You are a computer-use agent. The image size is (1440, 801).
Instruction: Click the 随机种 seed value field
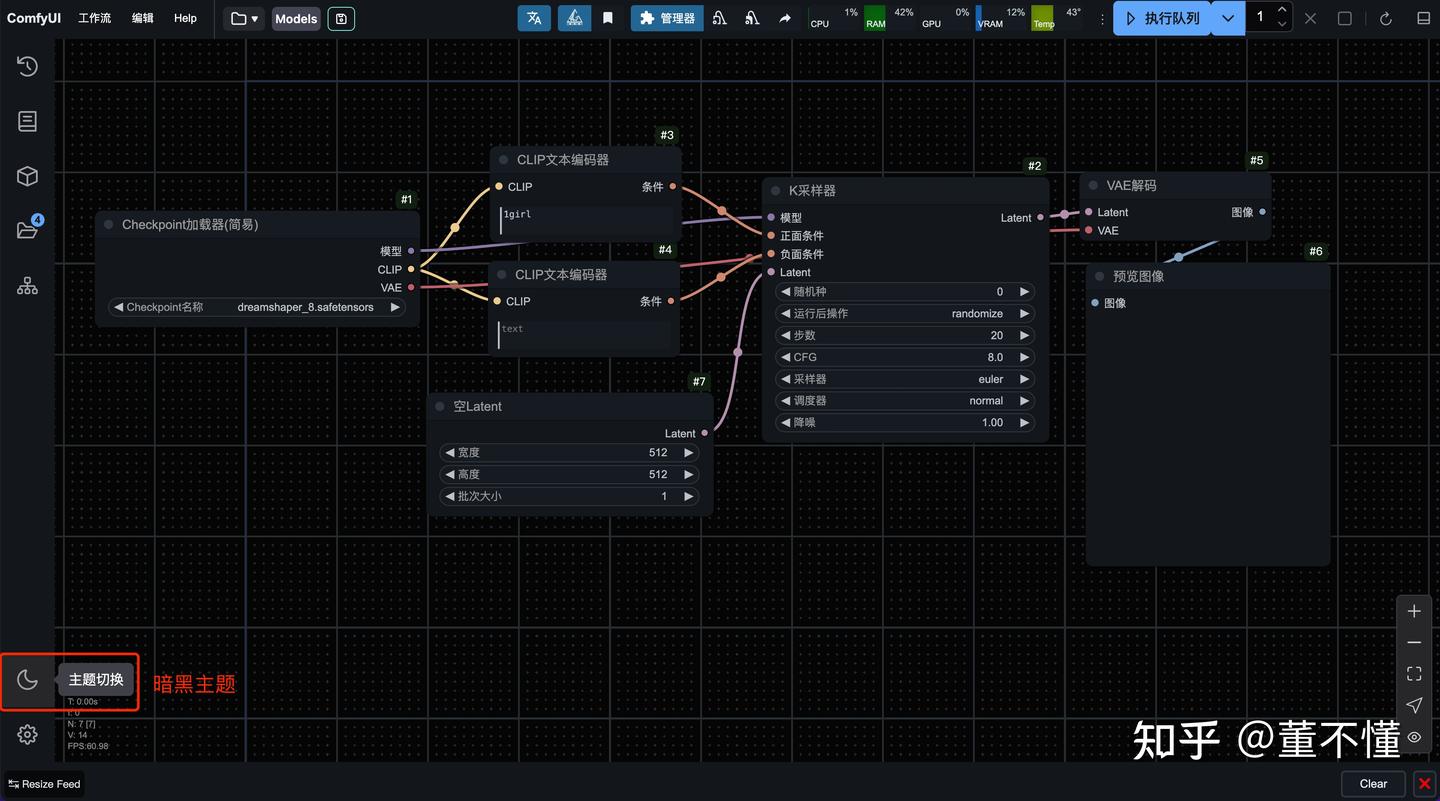(905, 292)
